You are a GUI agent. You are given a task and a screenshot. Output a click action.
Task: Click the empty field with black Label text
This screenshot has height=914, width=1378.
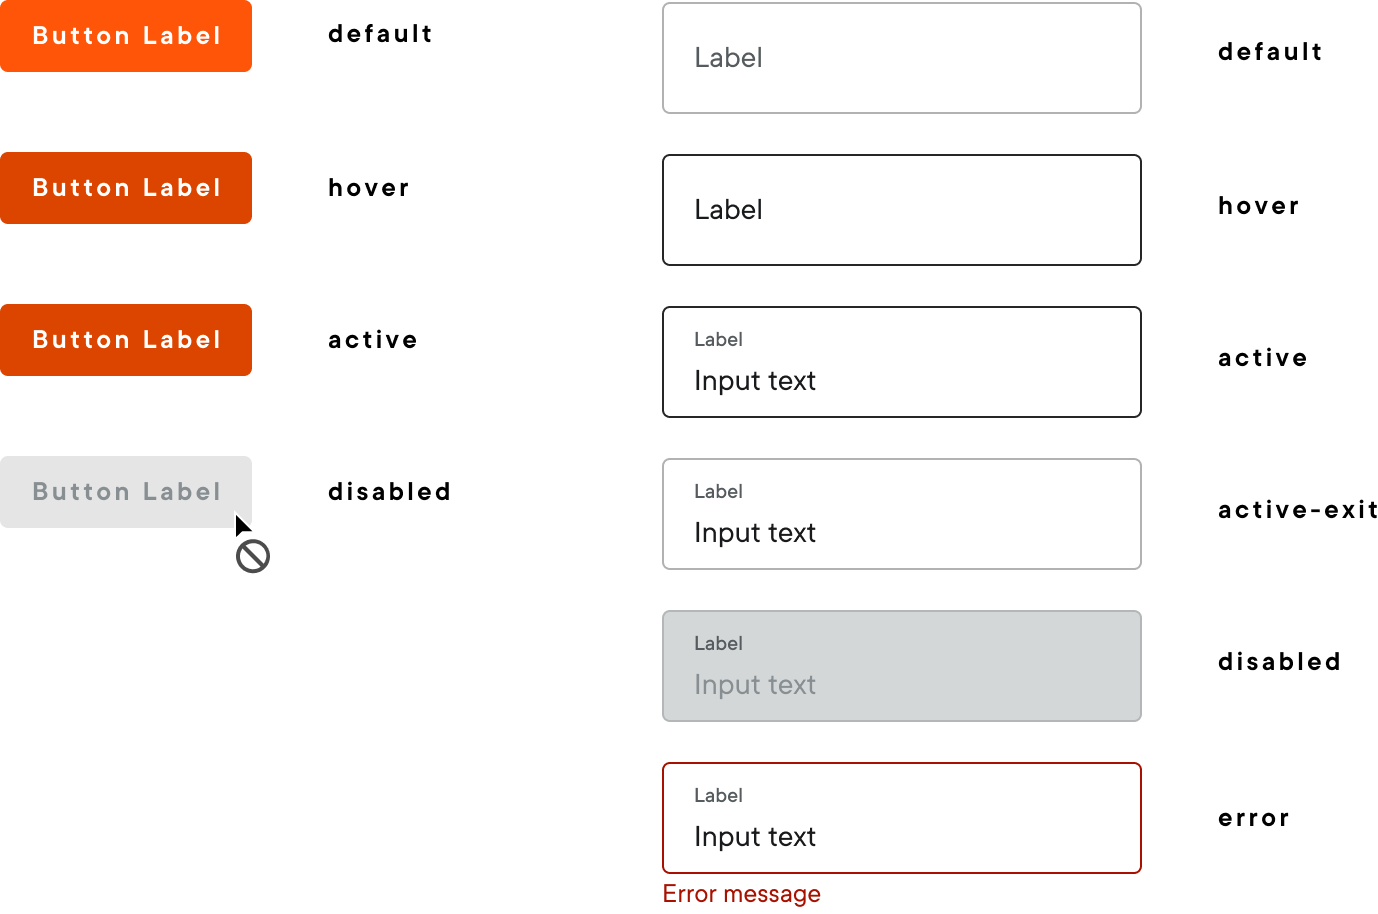coord(901,210)
